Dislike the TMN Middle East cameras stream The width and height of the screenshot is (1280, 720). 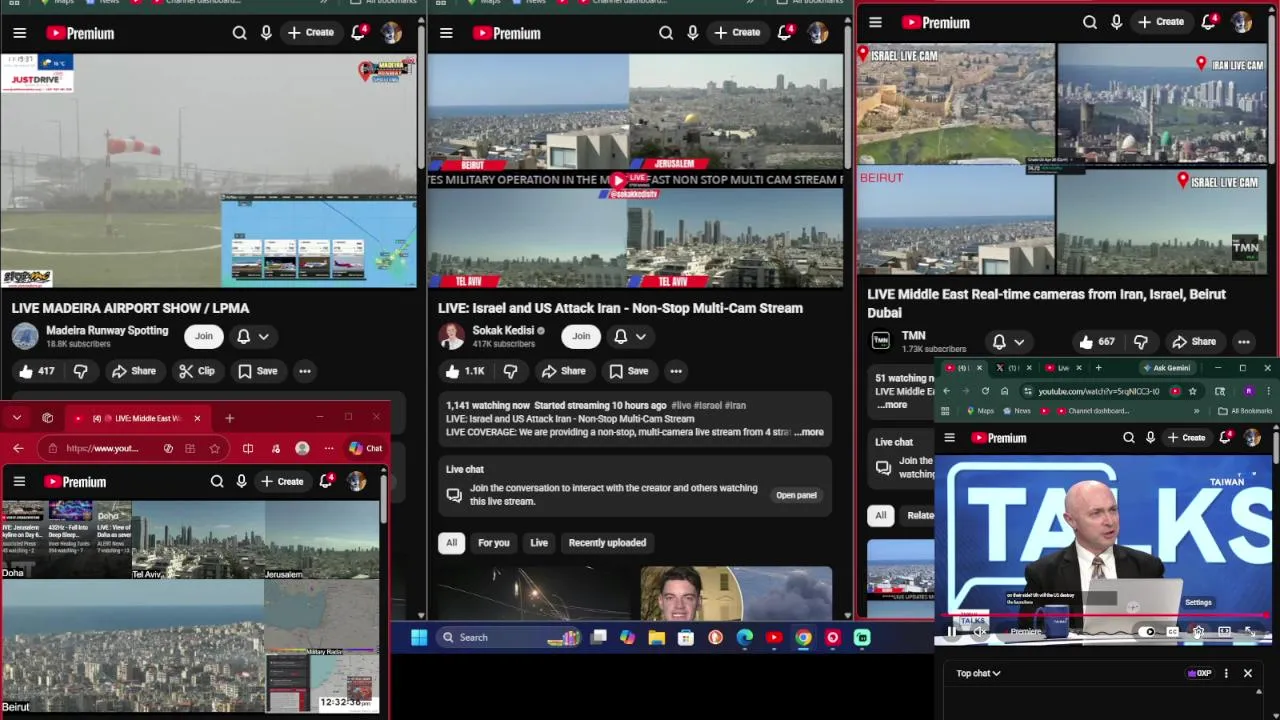pos(1141,341)
